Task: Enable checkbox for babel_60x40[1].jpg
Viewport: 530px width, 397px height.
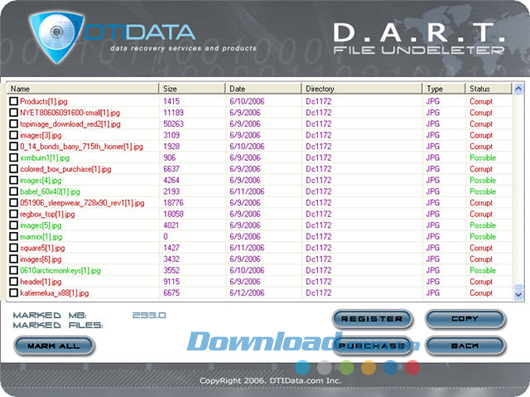Action: (x=14, y=191)
